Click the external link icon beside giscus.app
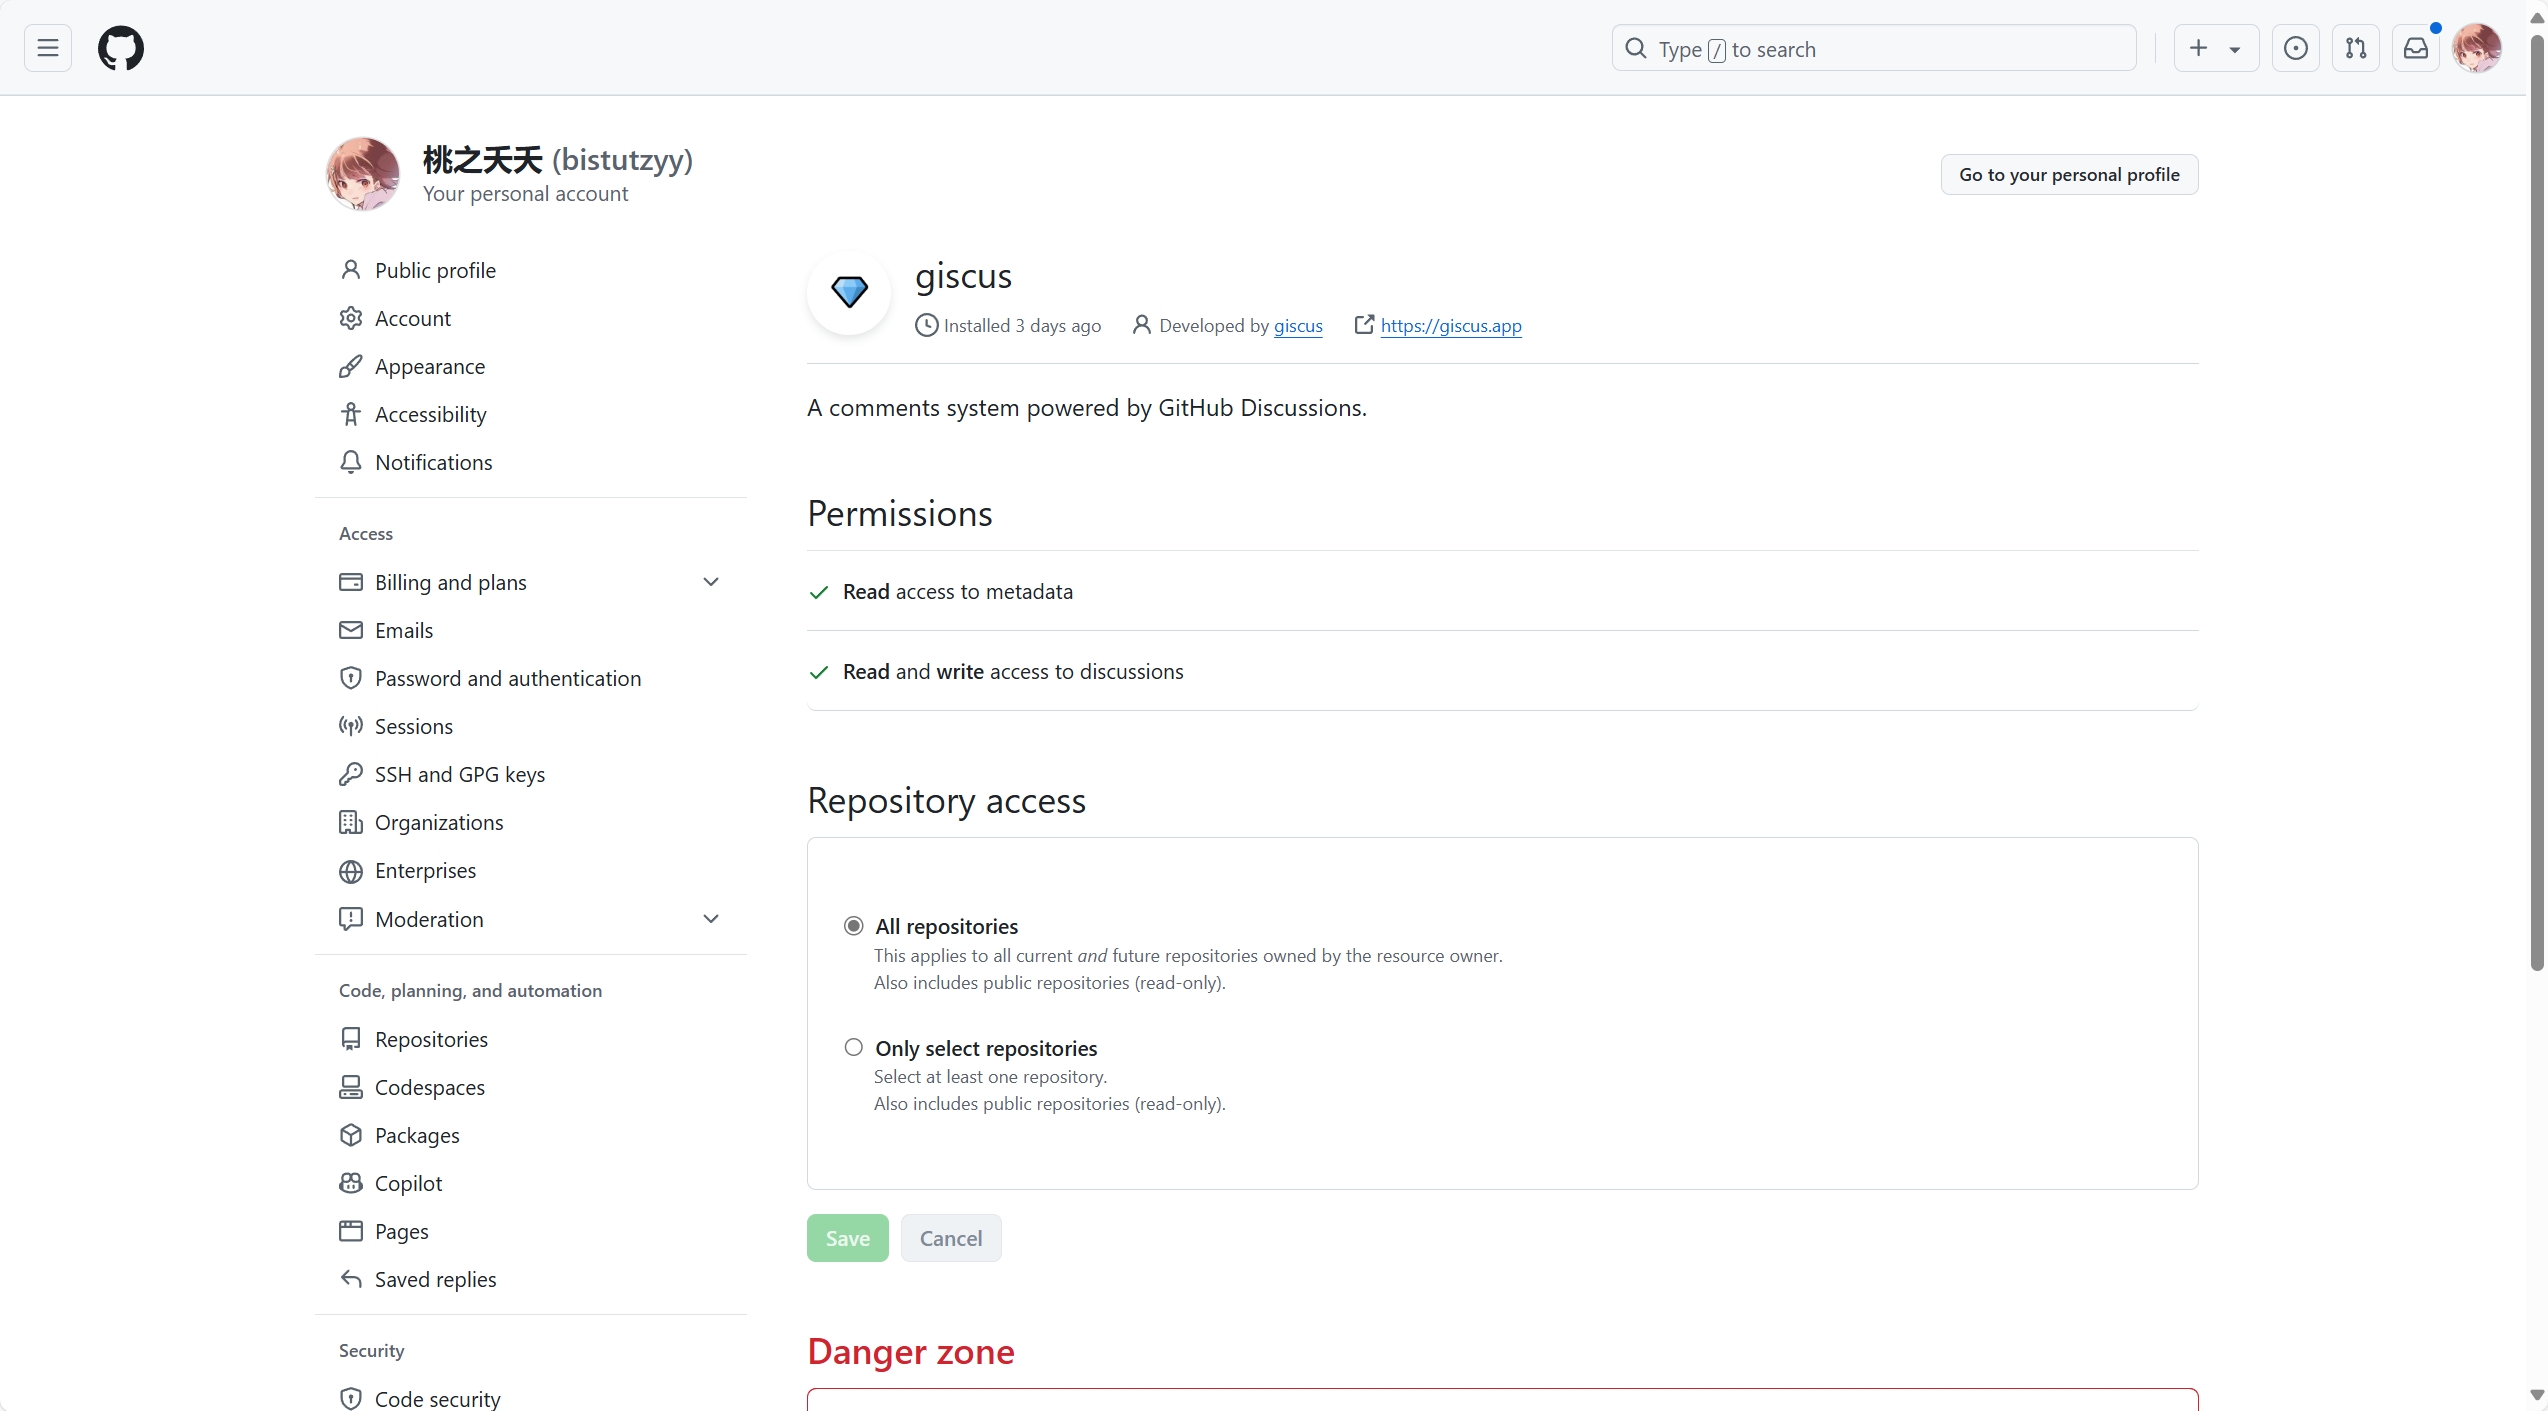Screen dimensions: 2548x1411 coord(1364,325)
